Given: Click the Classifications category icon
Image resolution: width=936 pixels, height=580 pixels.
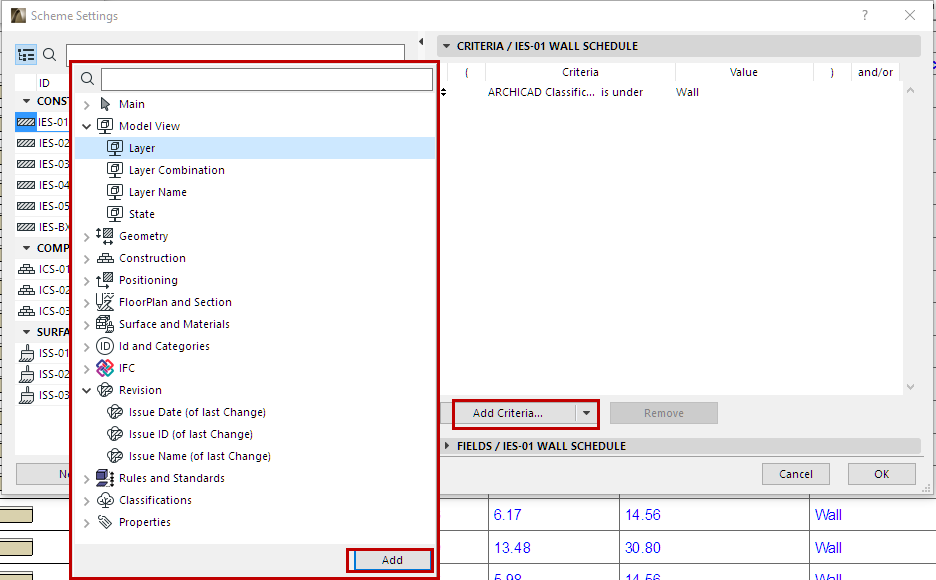Looking at the screenshot, I should [105, 500].
